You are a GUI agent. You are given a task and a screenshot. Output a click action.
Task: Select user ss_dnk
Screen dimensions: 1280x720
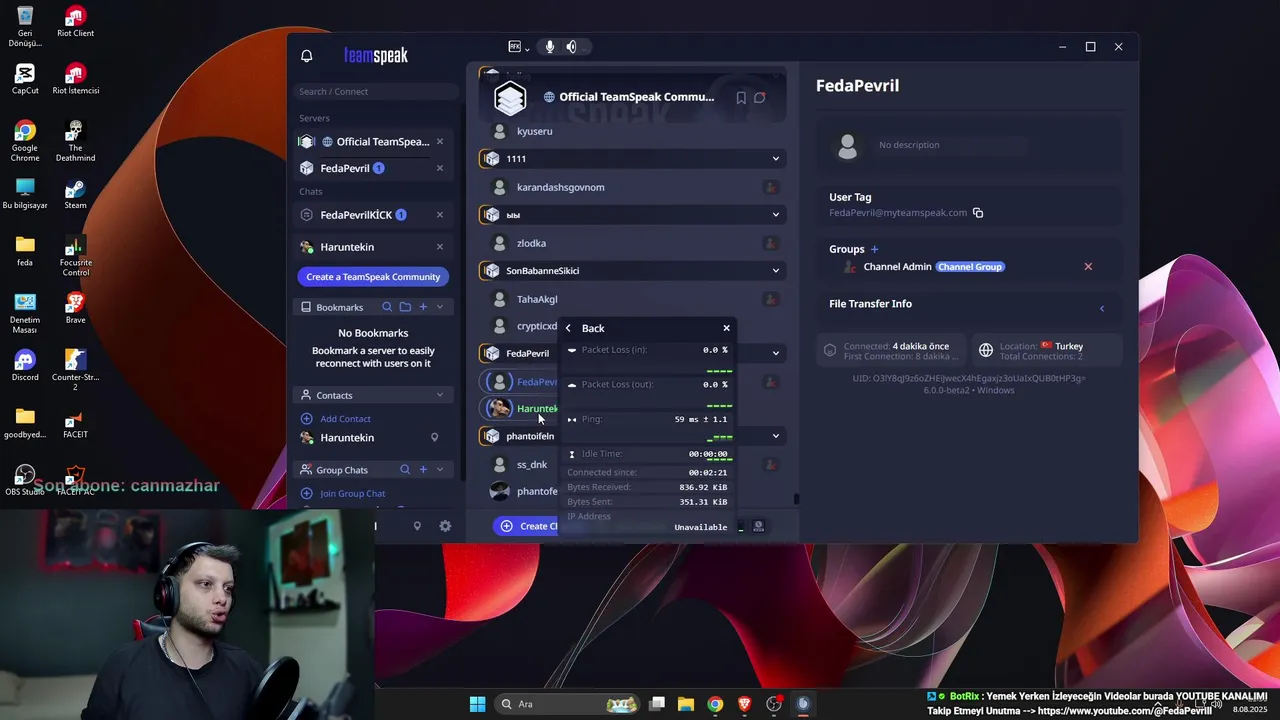point(532,465)
